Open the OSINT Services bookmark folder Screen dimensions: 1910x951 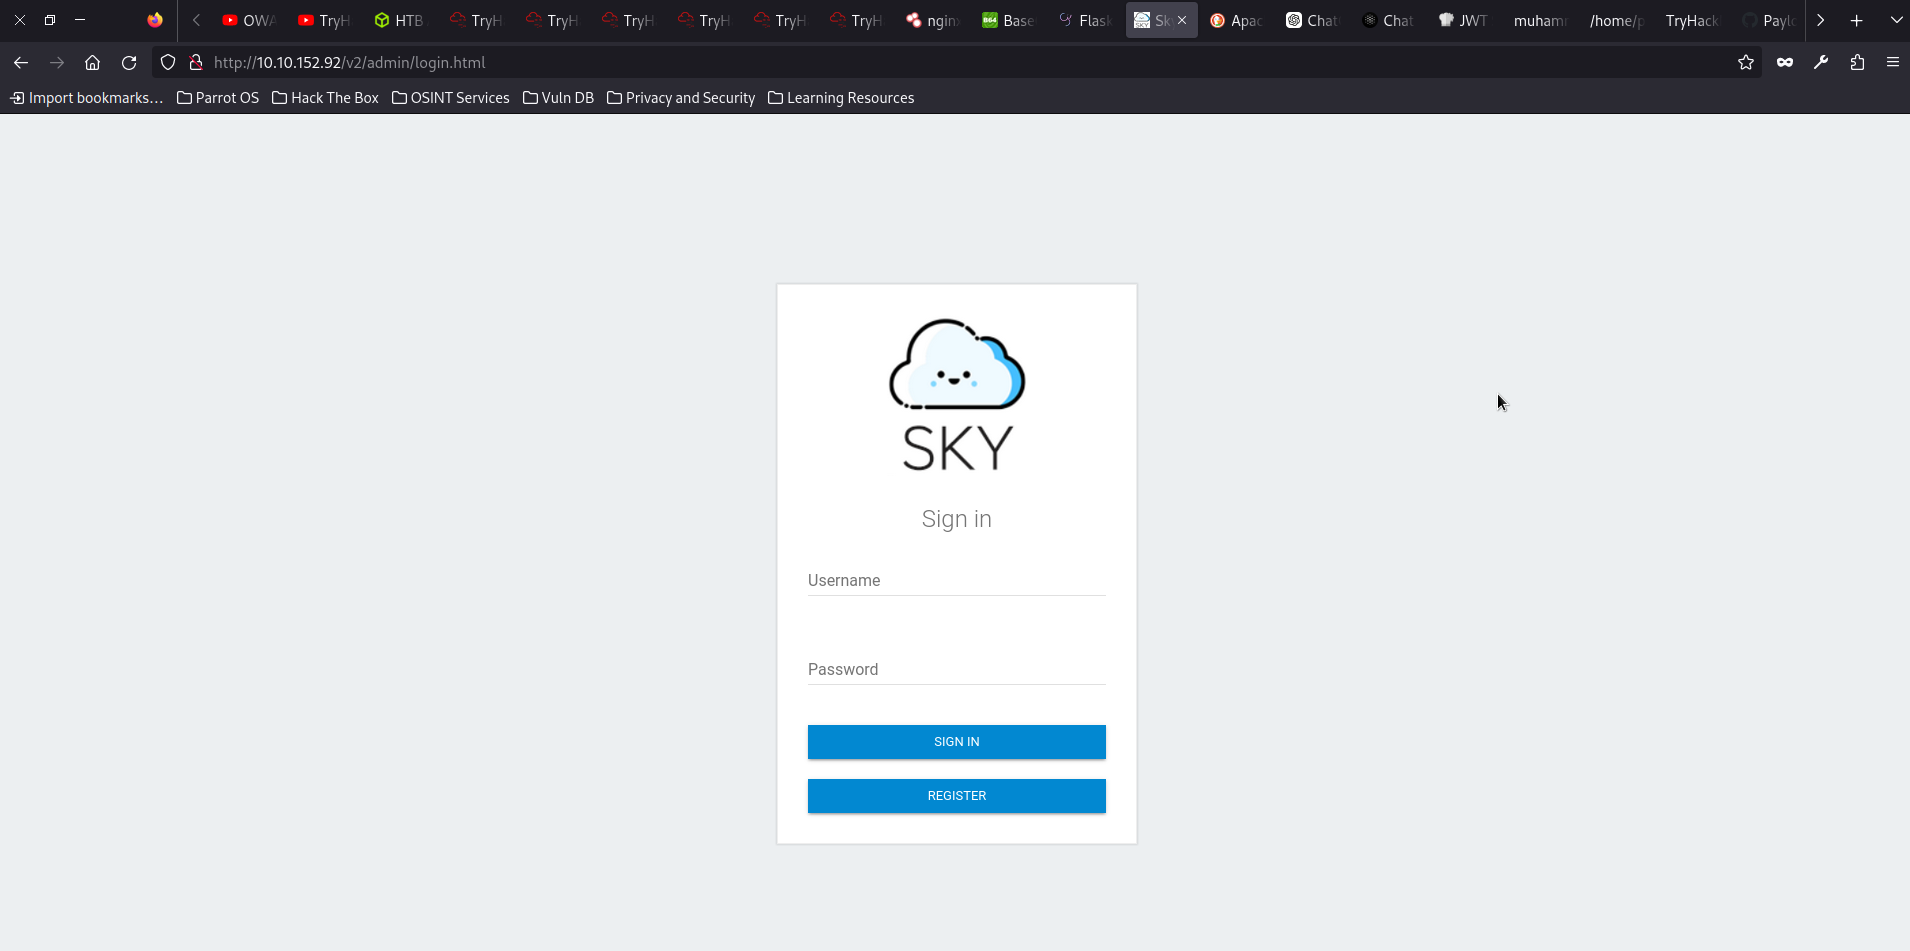451,98
